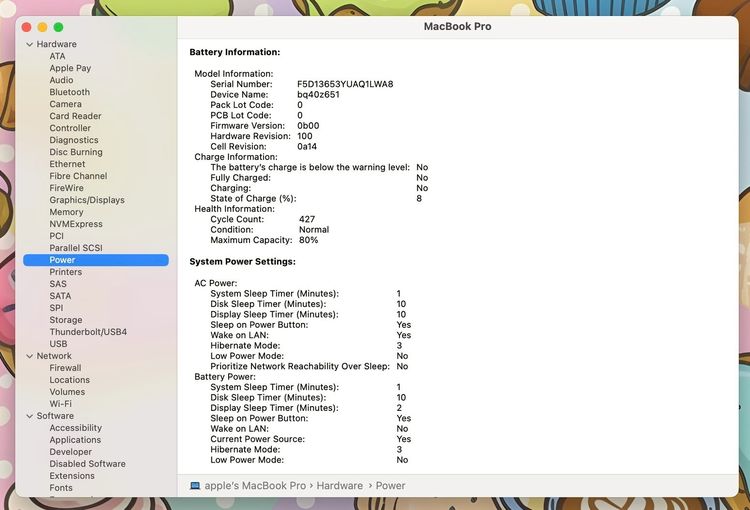Click the Network category label
The width and height of the screenshot is (750, 510).
[x=54, y=356]
